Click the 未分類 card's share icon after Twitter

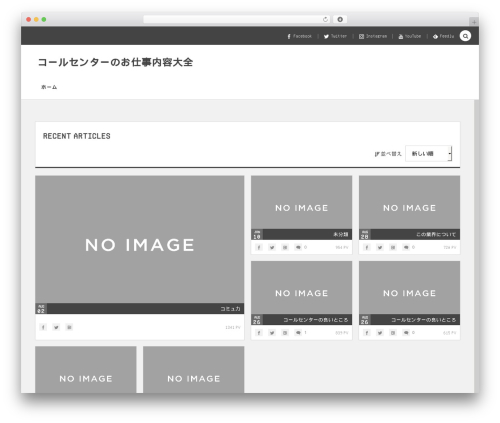coord(285,247)
